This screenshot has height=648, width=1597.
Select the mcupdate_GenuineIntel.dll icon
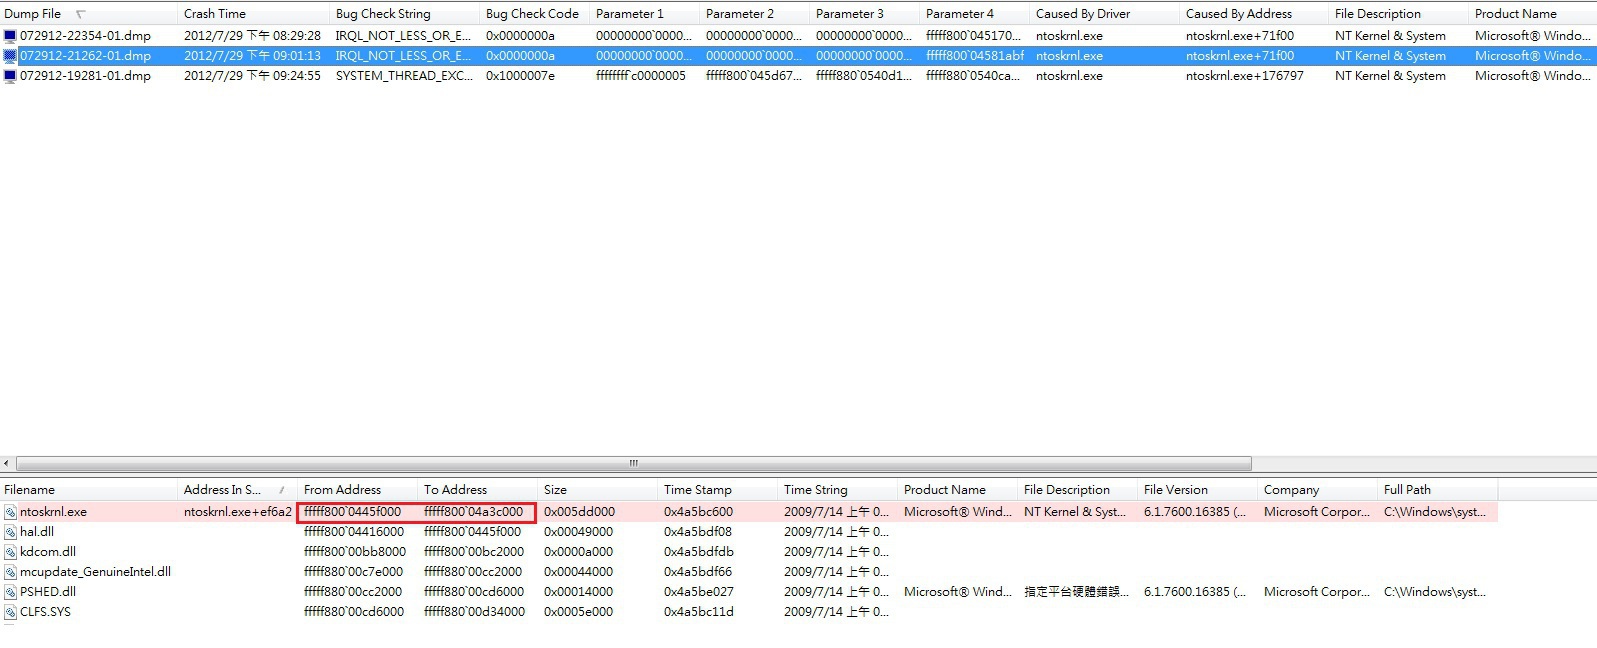[x=10, y=572]
